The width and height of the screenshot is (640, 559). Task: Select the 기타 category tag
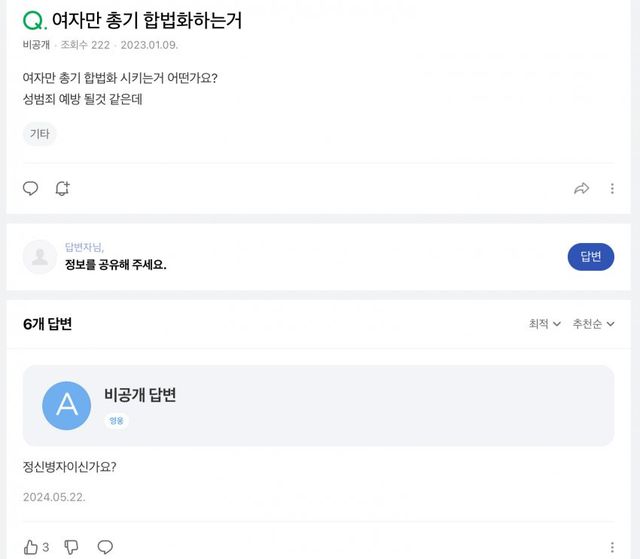40,134
